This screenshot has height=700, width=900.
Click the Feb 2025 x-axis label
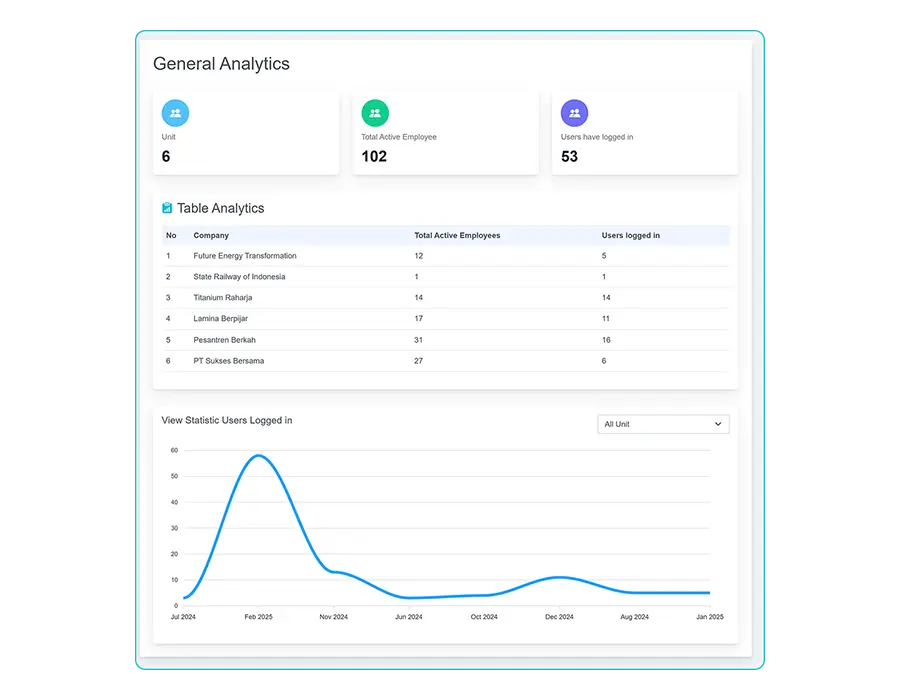point(258,617)
